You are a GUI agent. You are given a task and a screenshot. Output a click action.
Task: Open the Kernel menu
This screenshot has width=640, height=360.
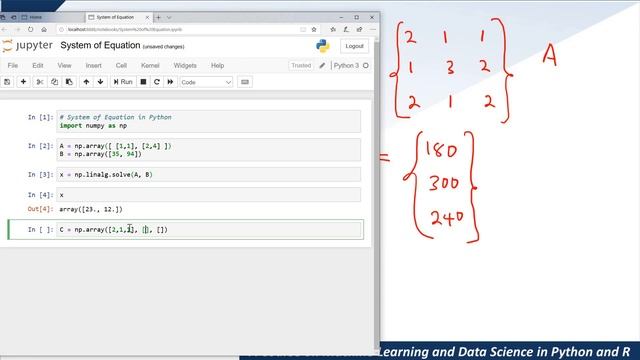pos(150,65)
